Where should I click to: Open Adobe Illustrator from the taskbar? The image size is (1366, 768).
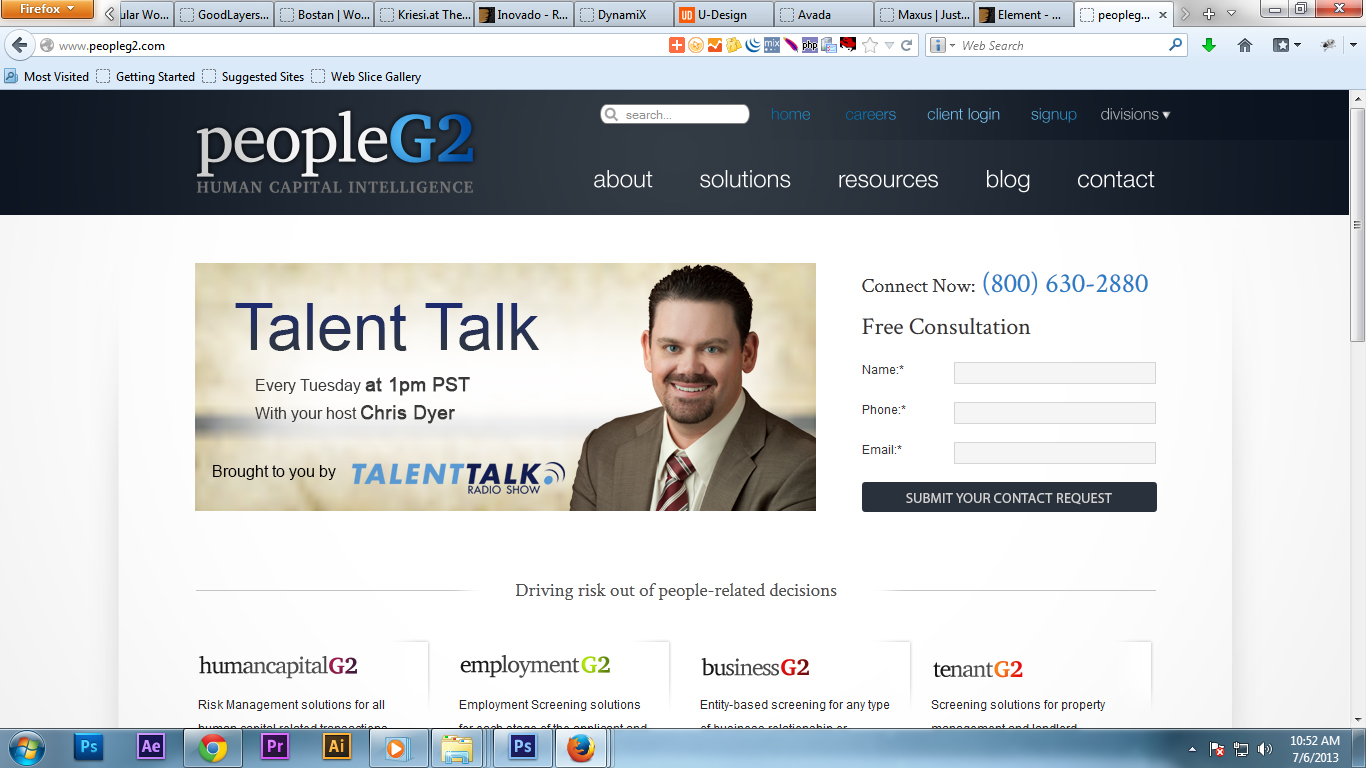[x=336, y=747]
